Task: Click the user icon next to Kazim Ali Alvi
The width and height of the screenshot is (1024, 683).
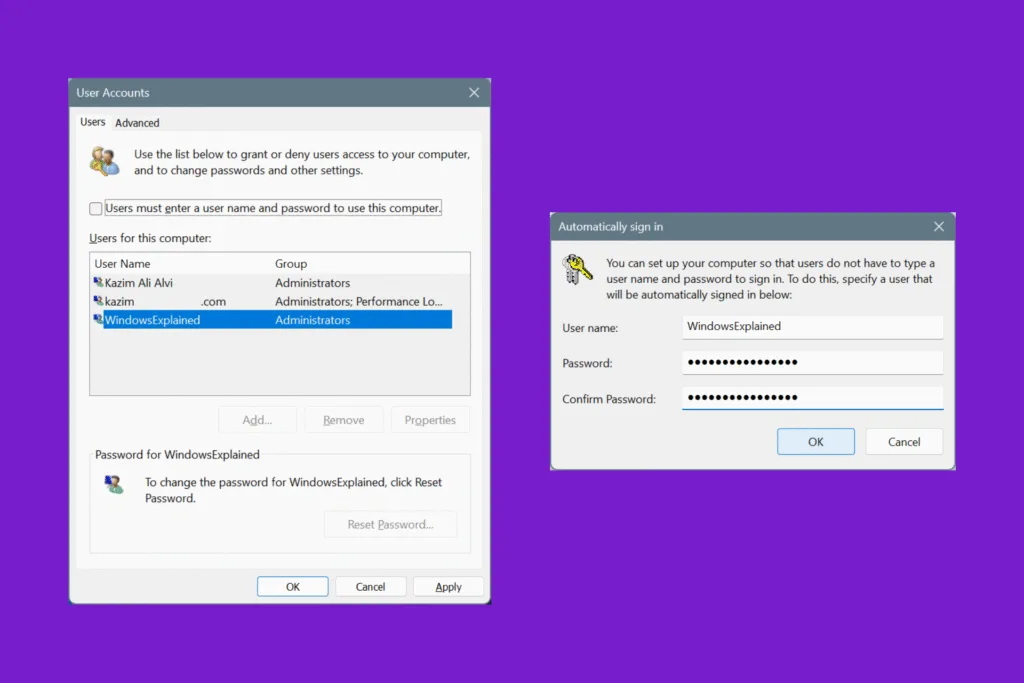Action: point(98,282)
